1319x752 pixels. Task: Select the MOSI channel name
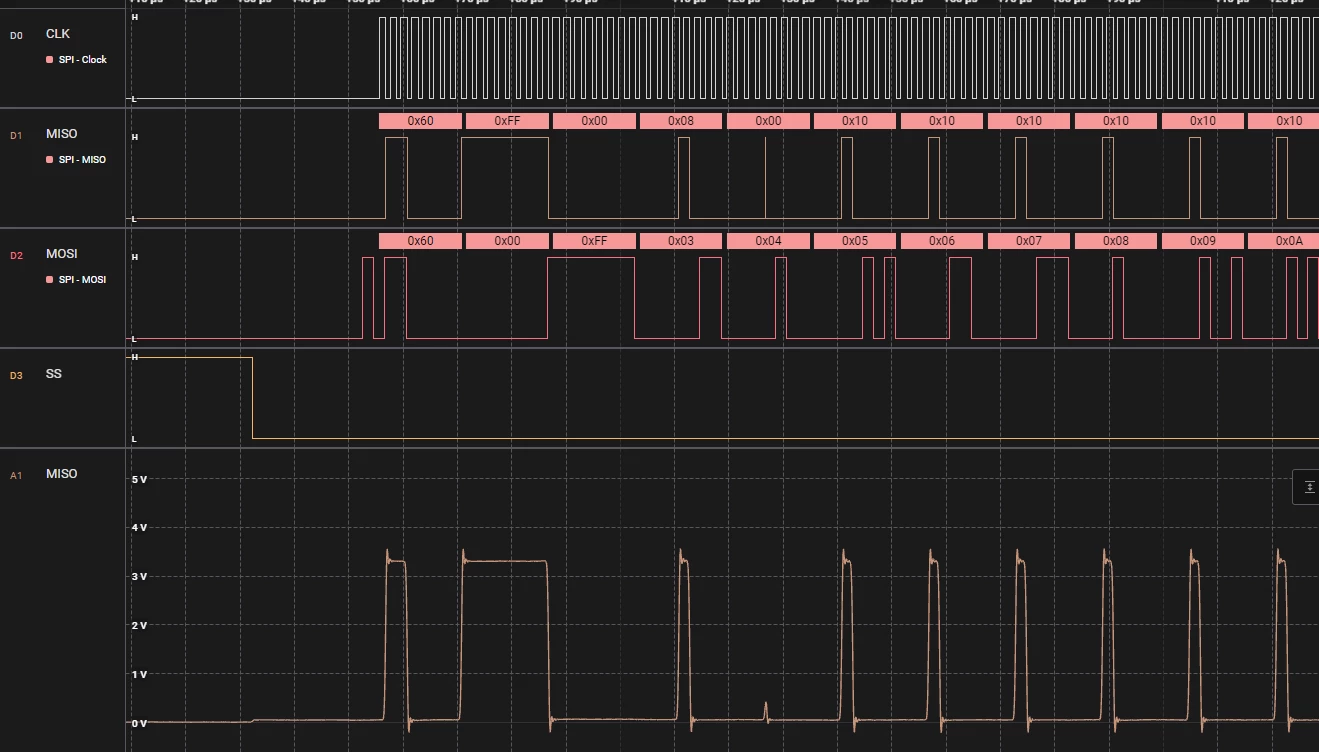61,254
